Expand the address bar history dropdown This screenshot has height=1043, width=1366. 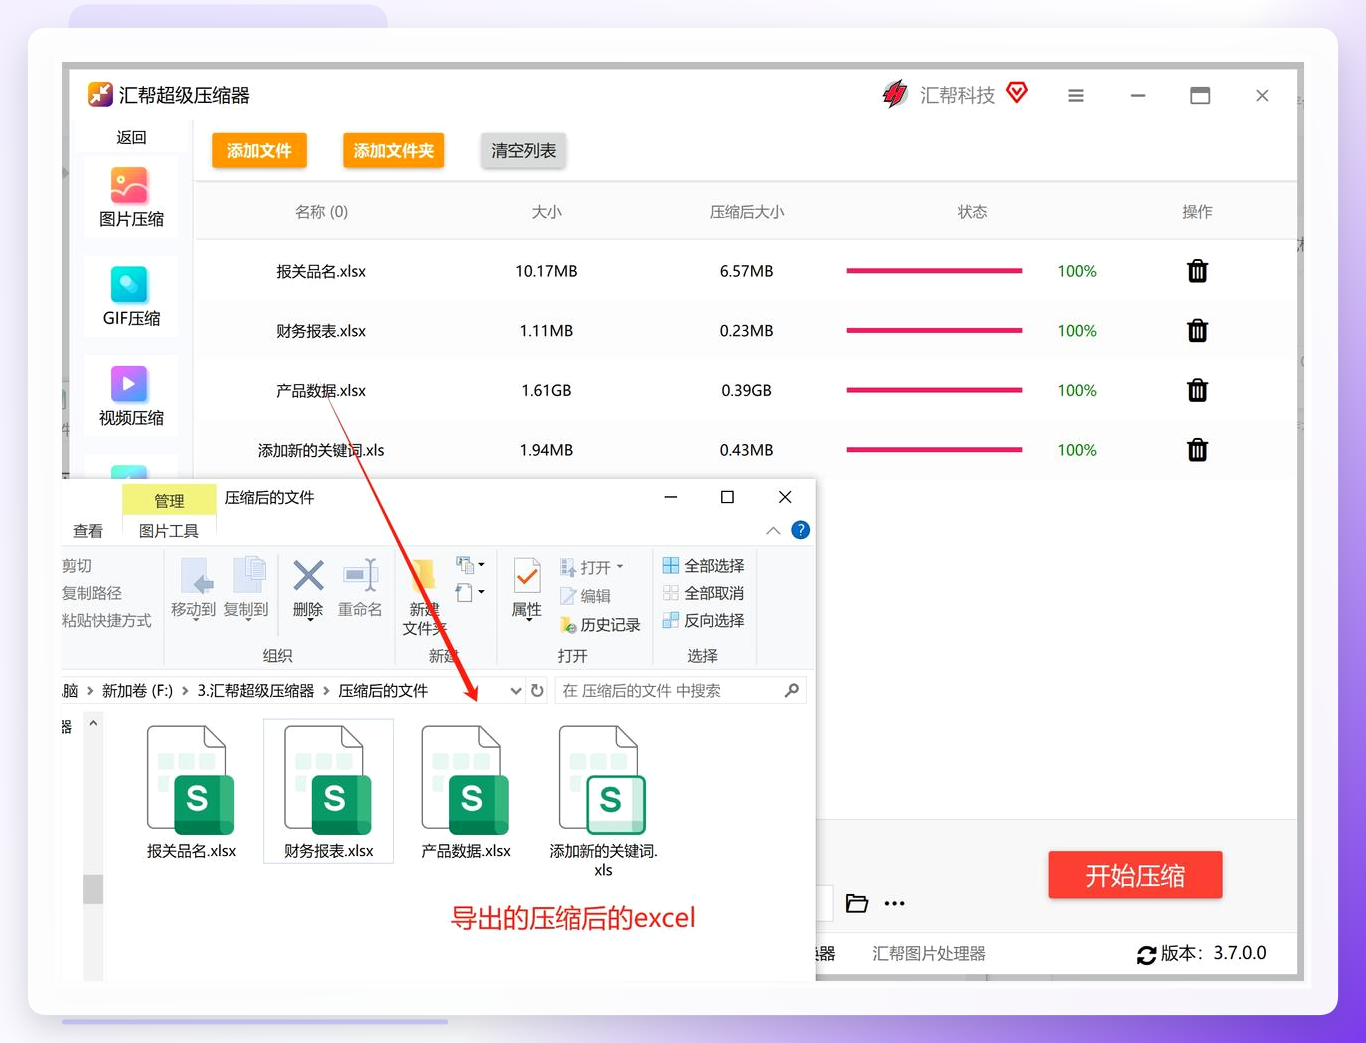point(515,690)
